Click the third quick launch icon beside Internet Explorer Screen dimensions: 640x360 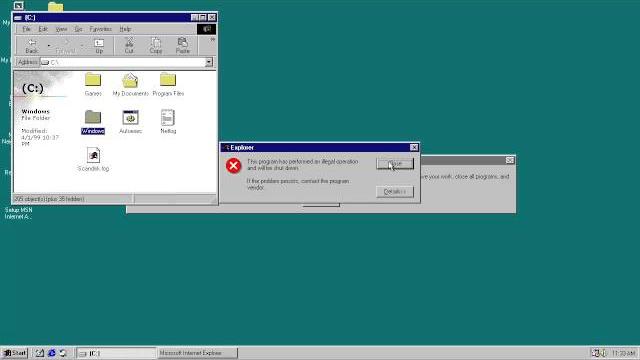63,353
